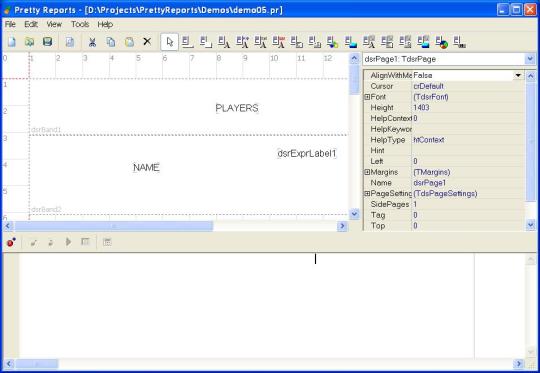Click the script editor horizontal scroll left arrow
The height and width of the screenshot is (373, 540).
tap(8, 364)
